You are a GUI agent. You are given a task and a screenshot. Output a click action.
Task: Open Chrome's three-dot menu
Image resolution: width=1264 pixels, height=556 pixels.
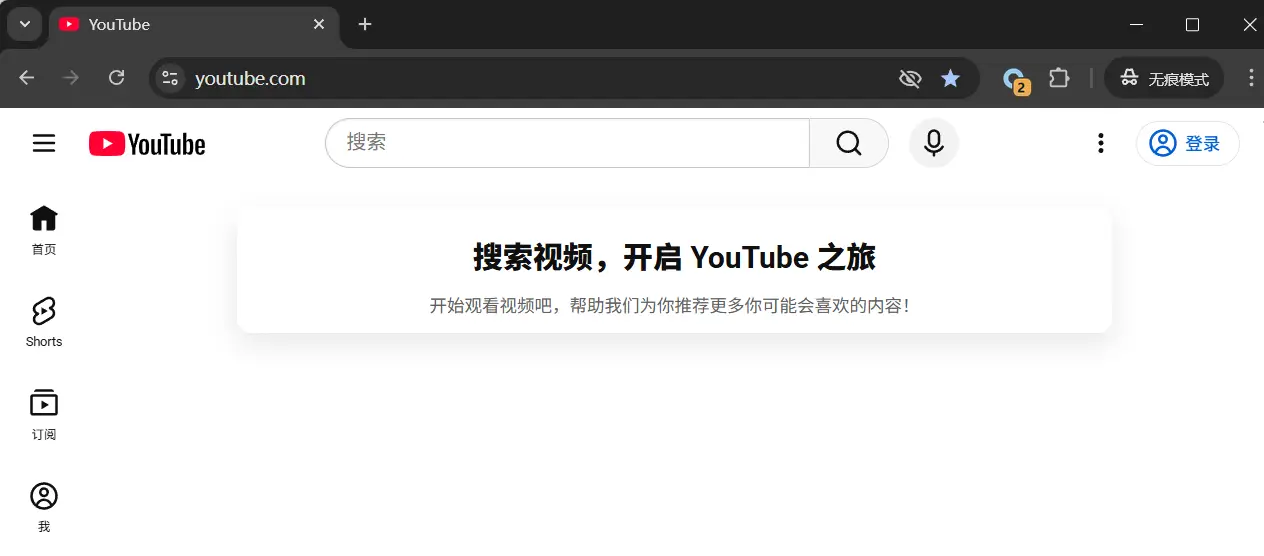(1251, 78)
